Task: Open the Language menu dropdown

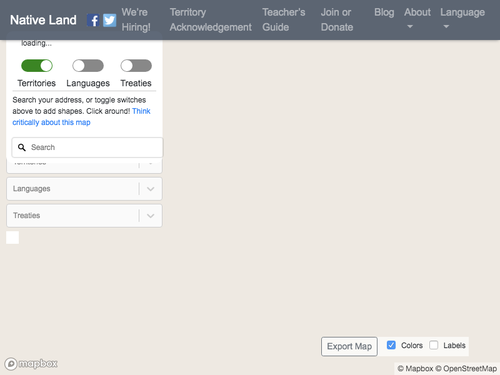Action: pyautogui.click(x=462, y=19)
